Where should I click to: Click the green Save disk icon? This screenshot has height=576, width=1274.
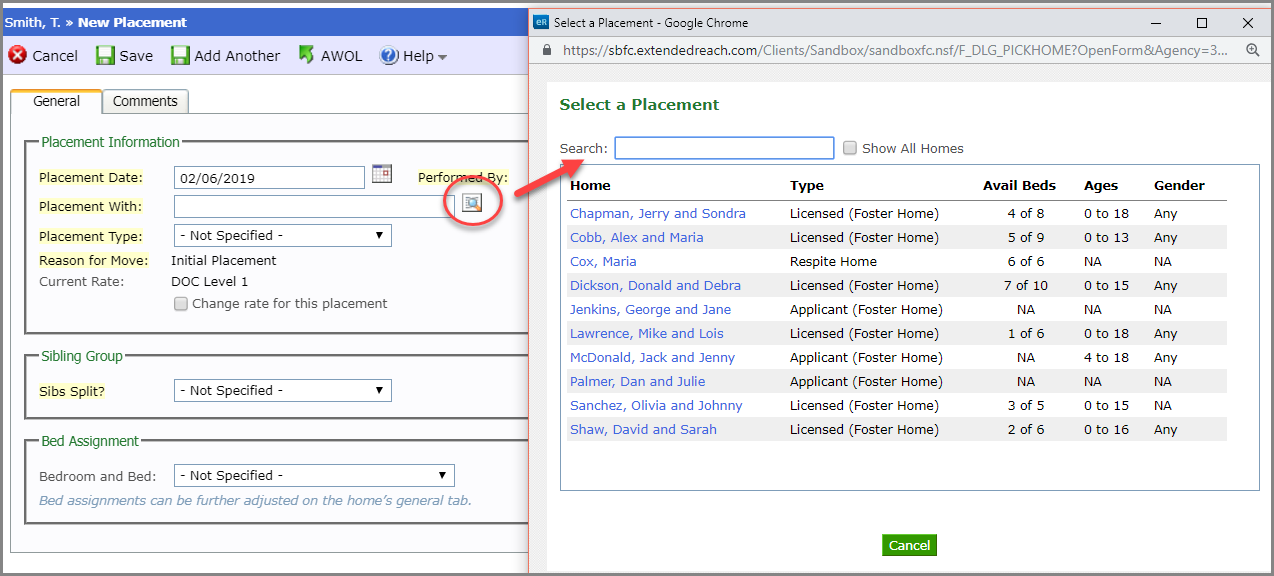(105, 55)
